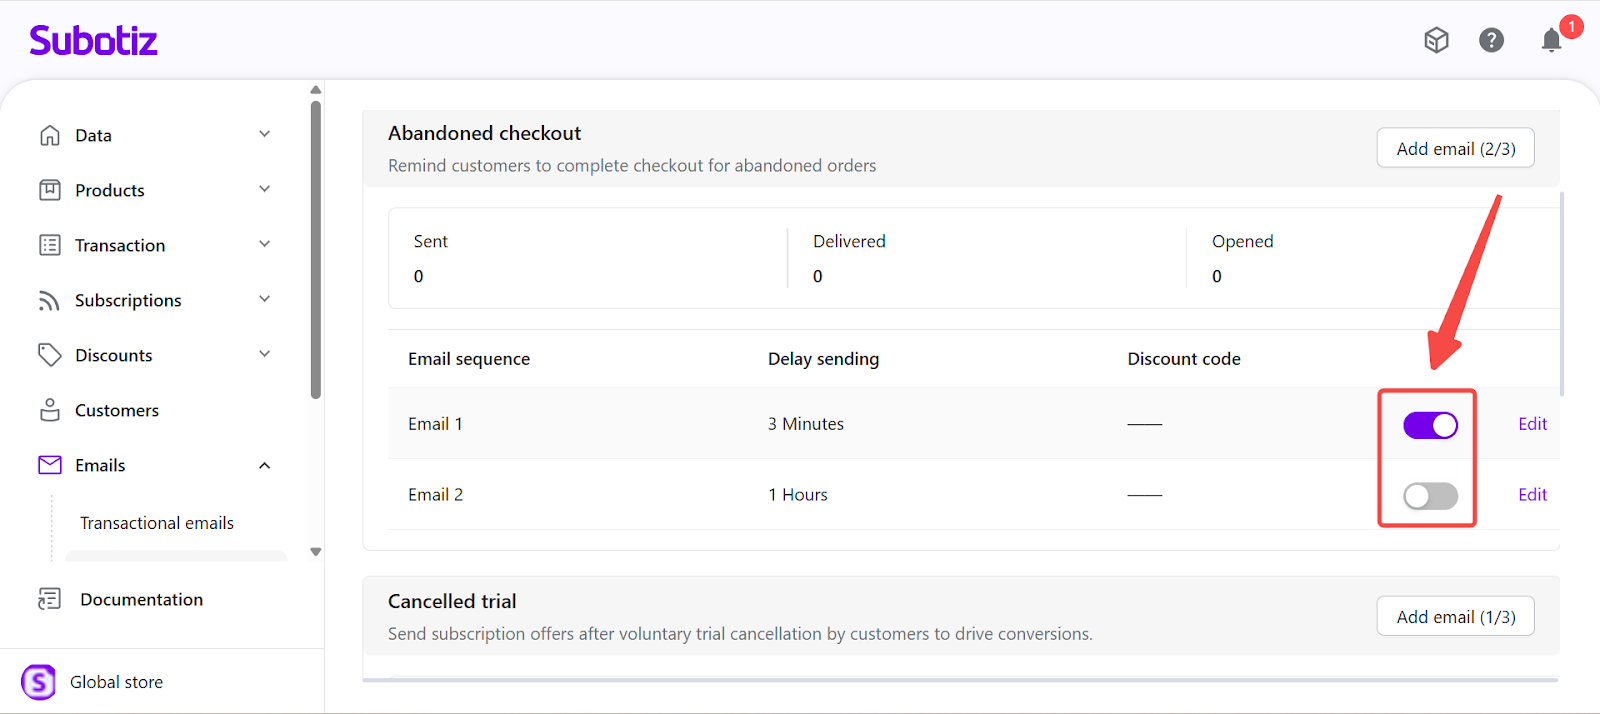This screenshot has height=714, width=1600.
Task: Open Transactional emails submenu item
Action: tap(157, 523)
